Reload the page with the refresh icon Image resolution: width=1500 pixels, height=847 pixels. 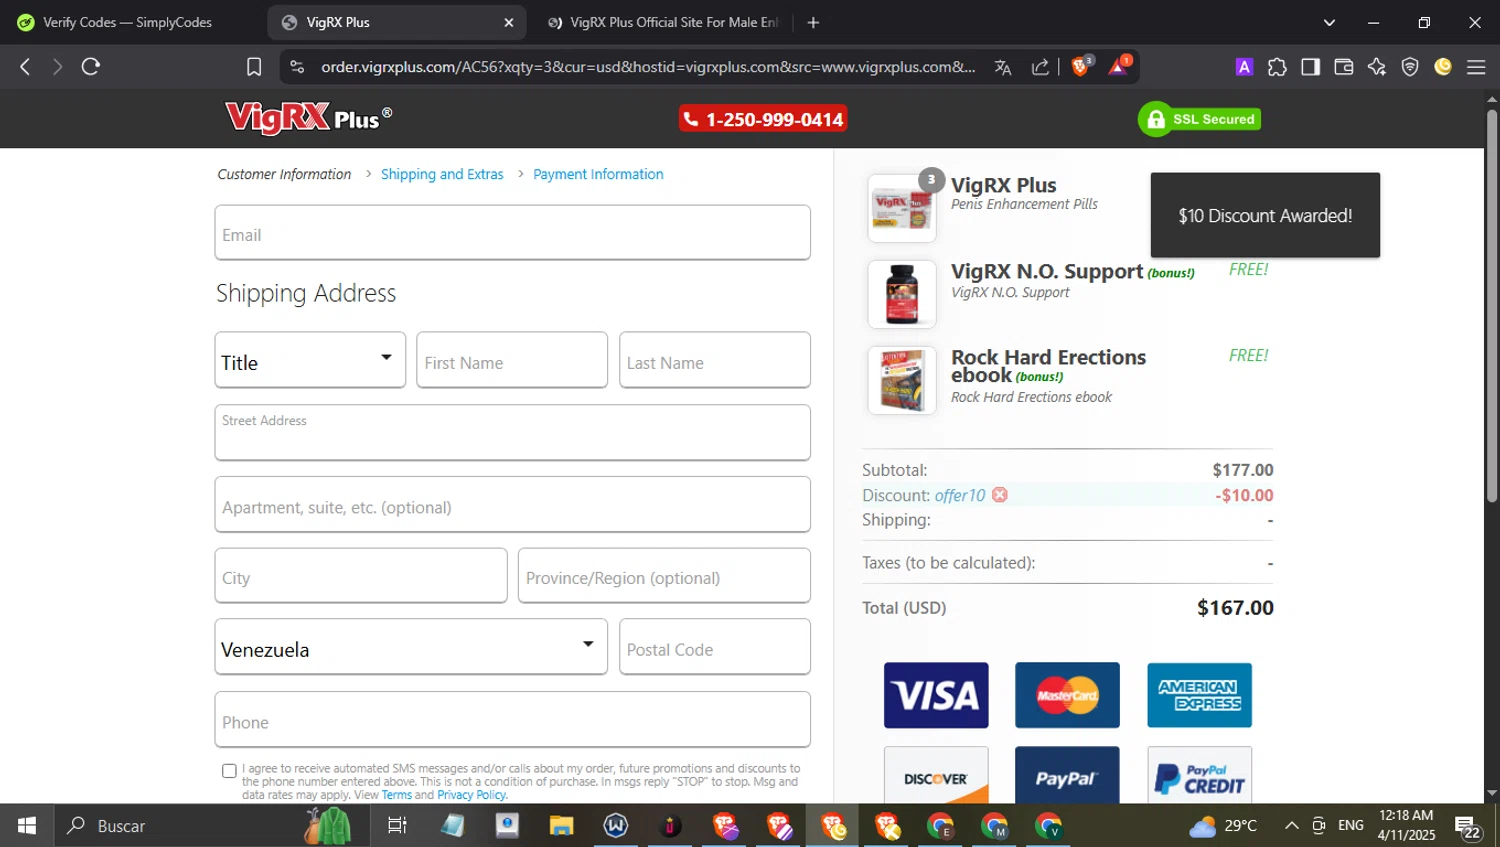(91, 67)
